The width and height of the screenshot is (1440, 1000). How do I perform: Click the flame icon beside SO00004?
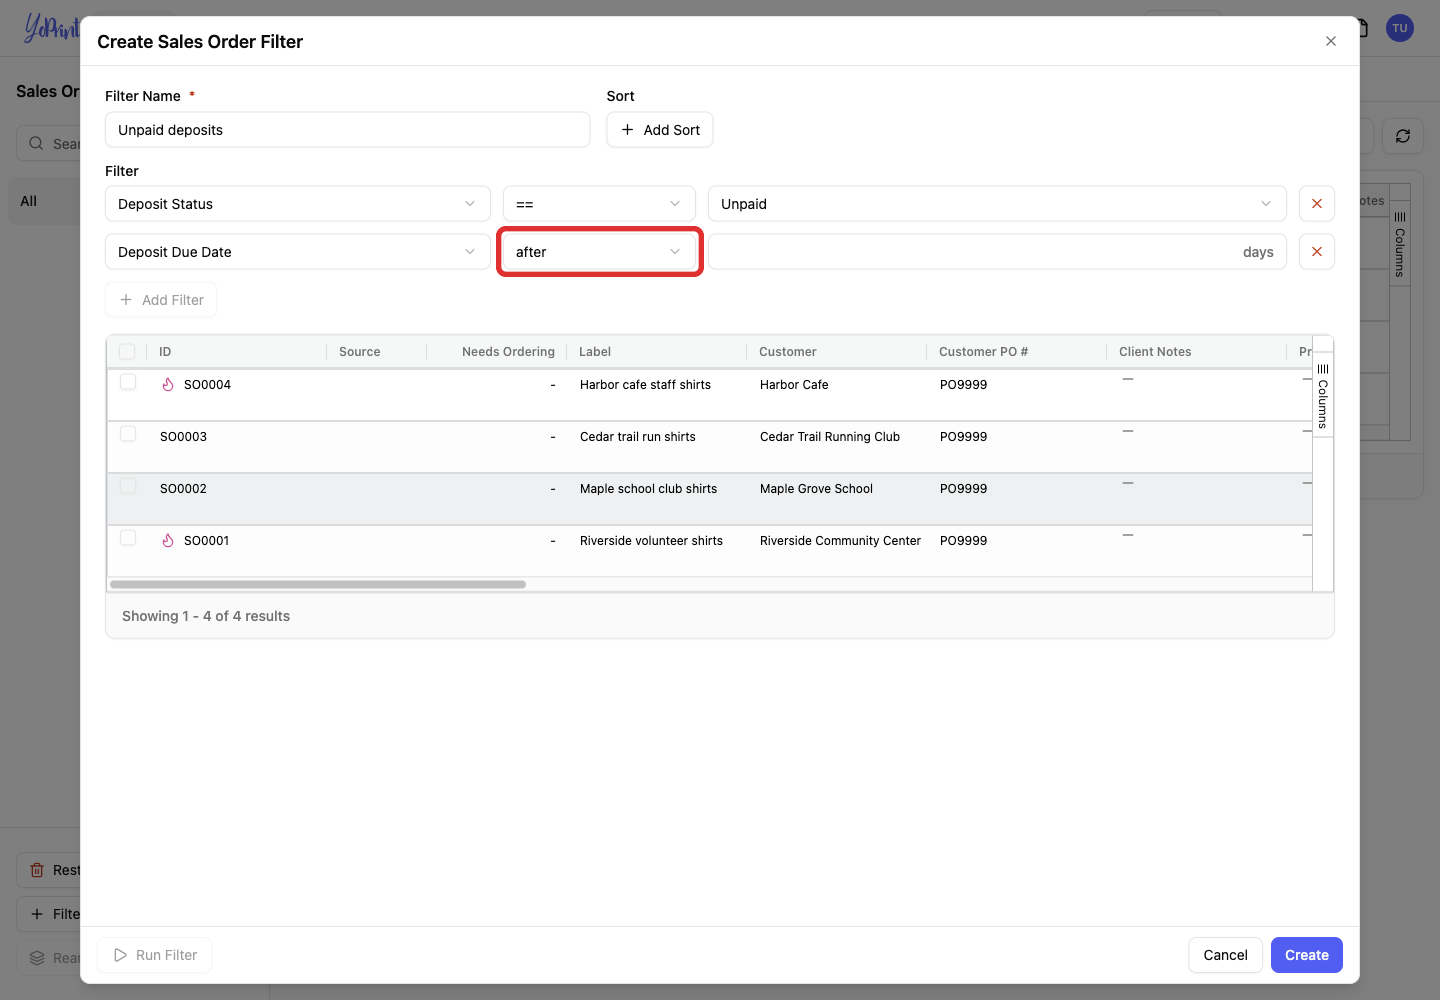pos(168,385)
